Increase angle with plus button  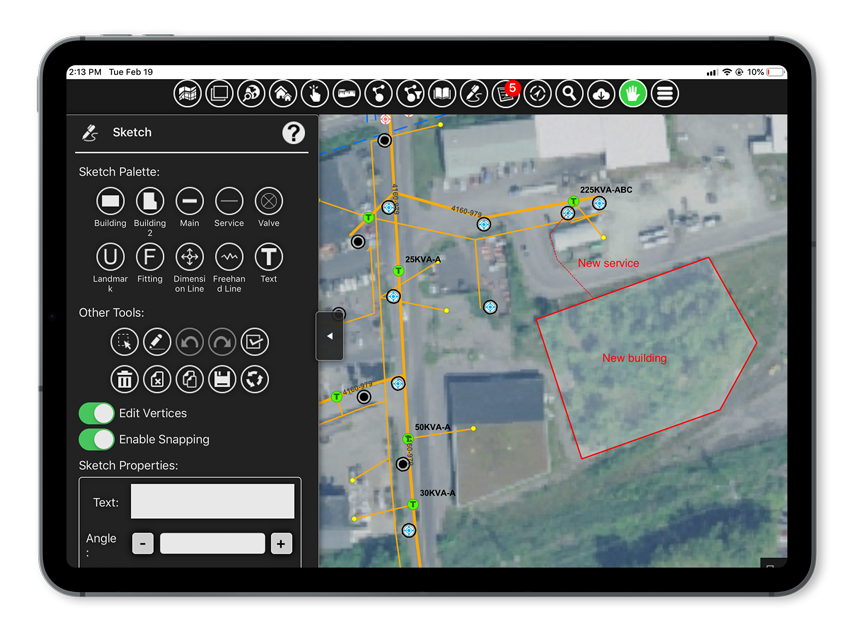281,543
